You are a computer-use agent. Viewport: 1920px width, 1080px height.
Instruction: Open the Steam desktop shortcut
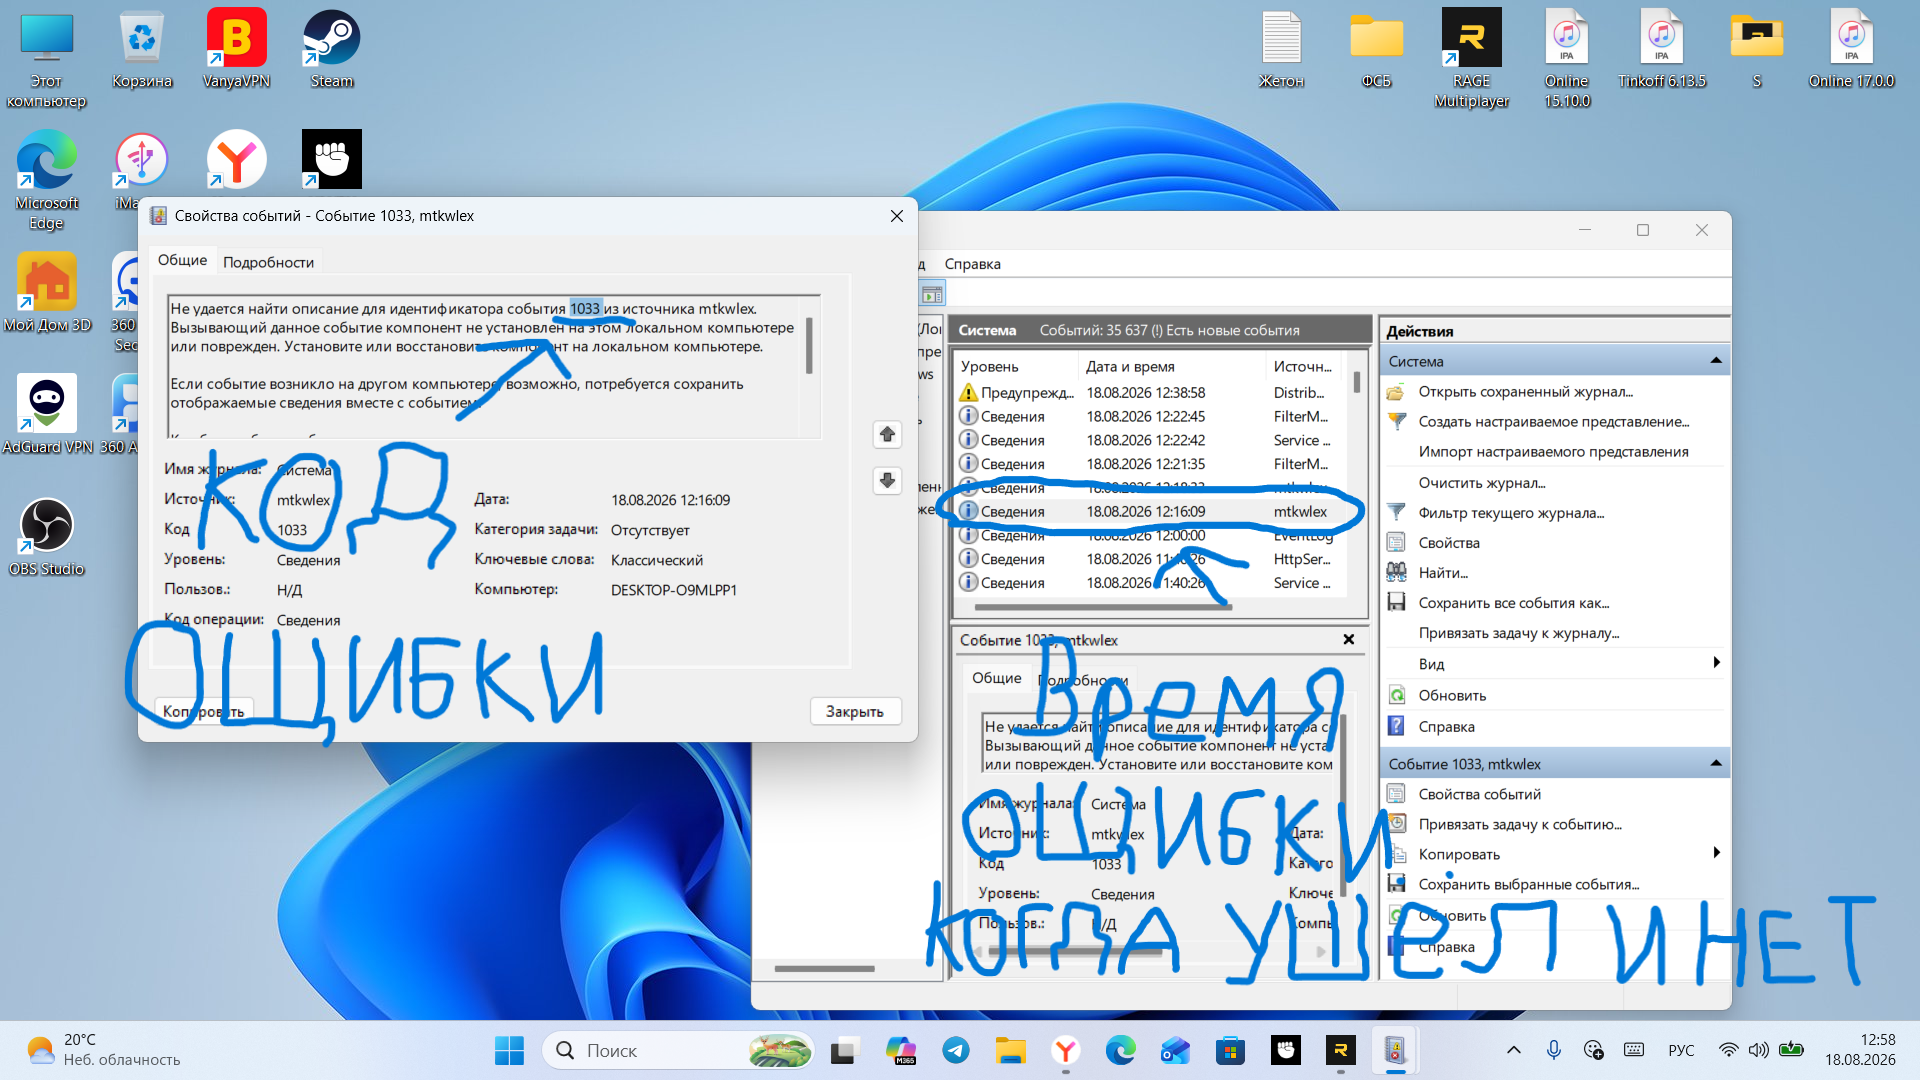pos(331,49)
